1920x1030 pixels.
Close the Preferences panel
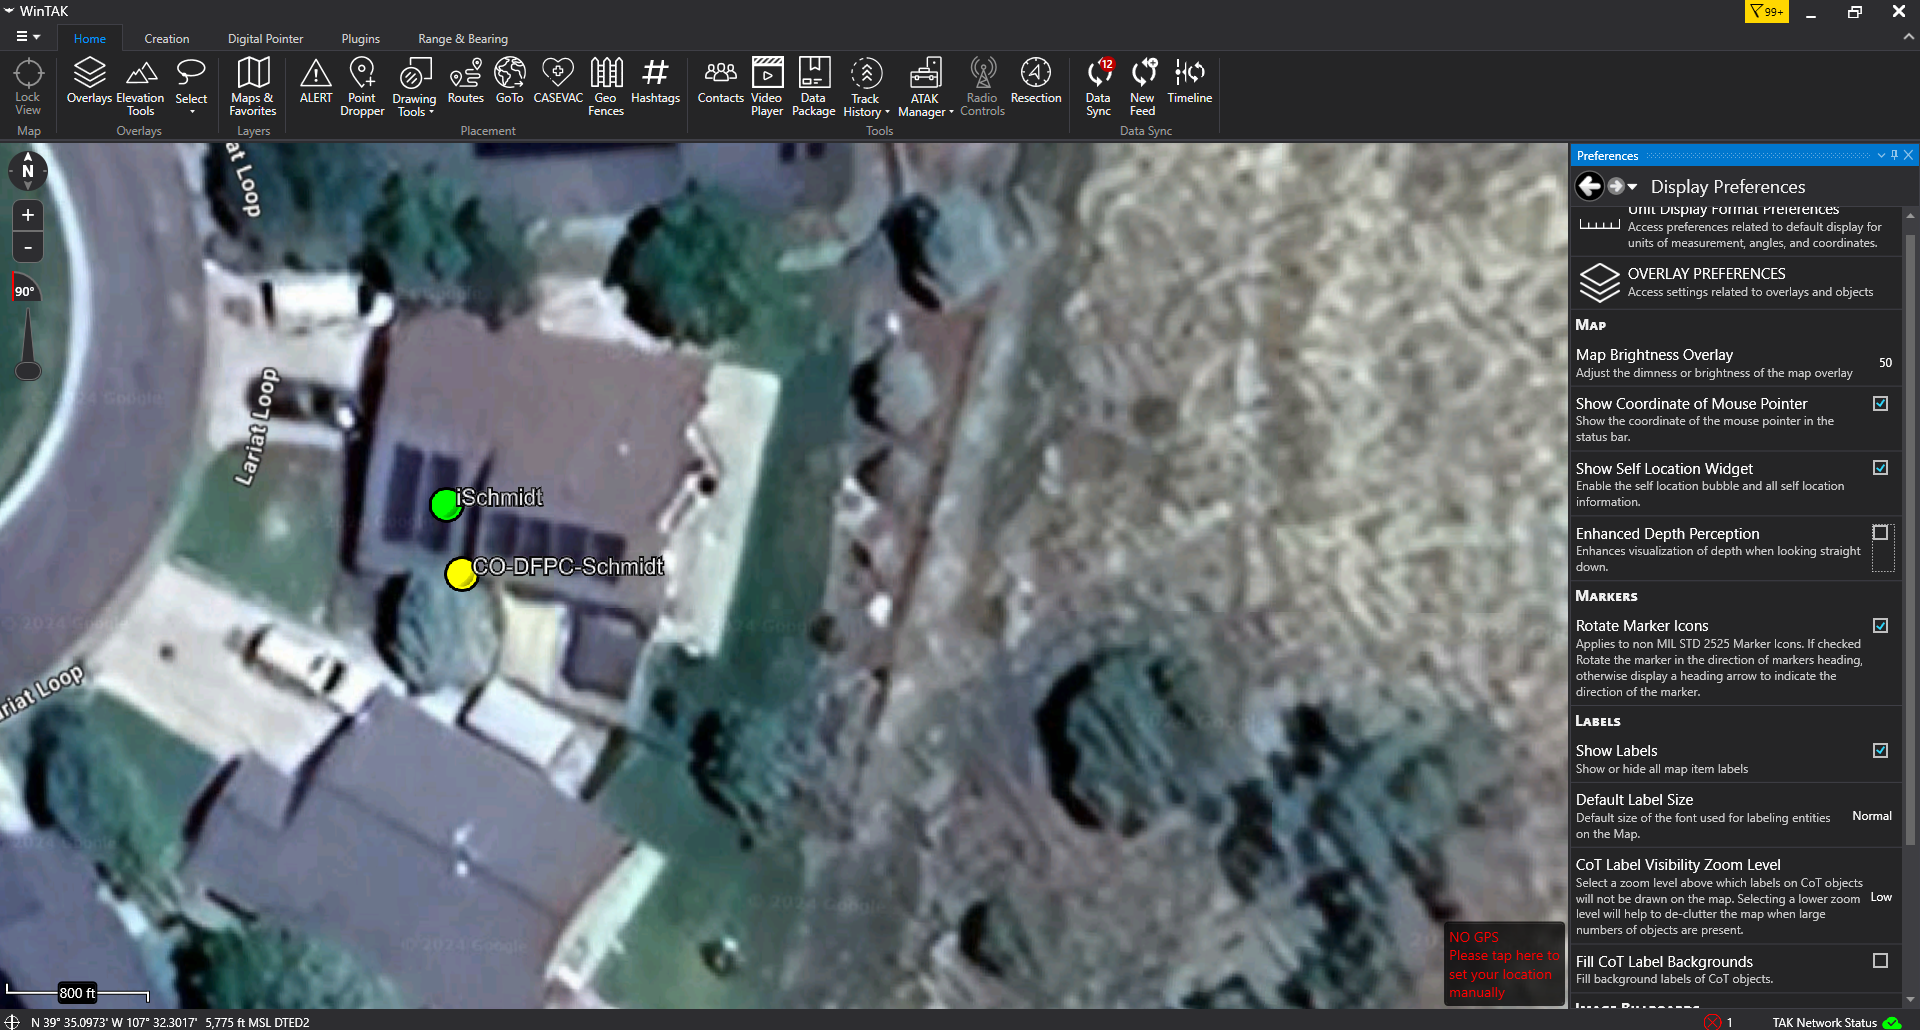coord(1908,155)
